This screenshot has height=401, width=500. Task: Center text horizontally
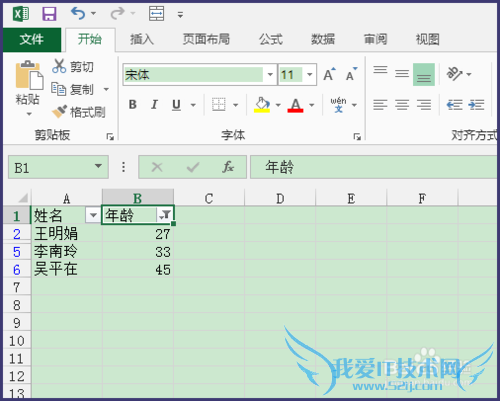coord(402,105)
